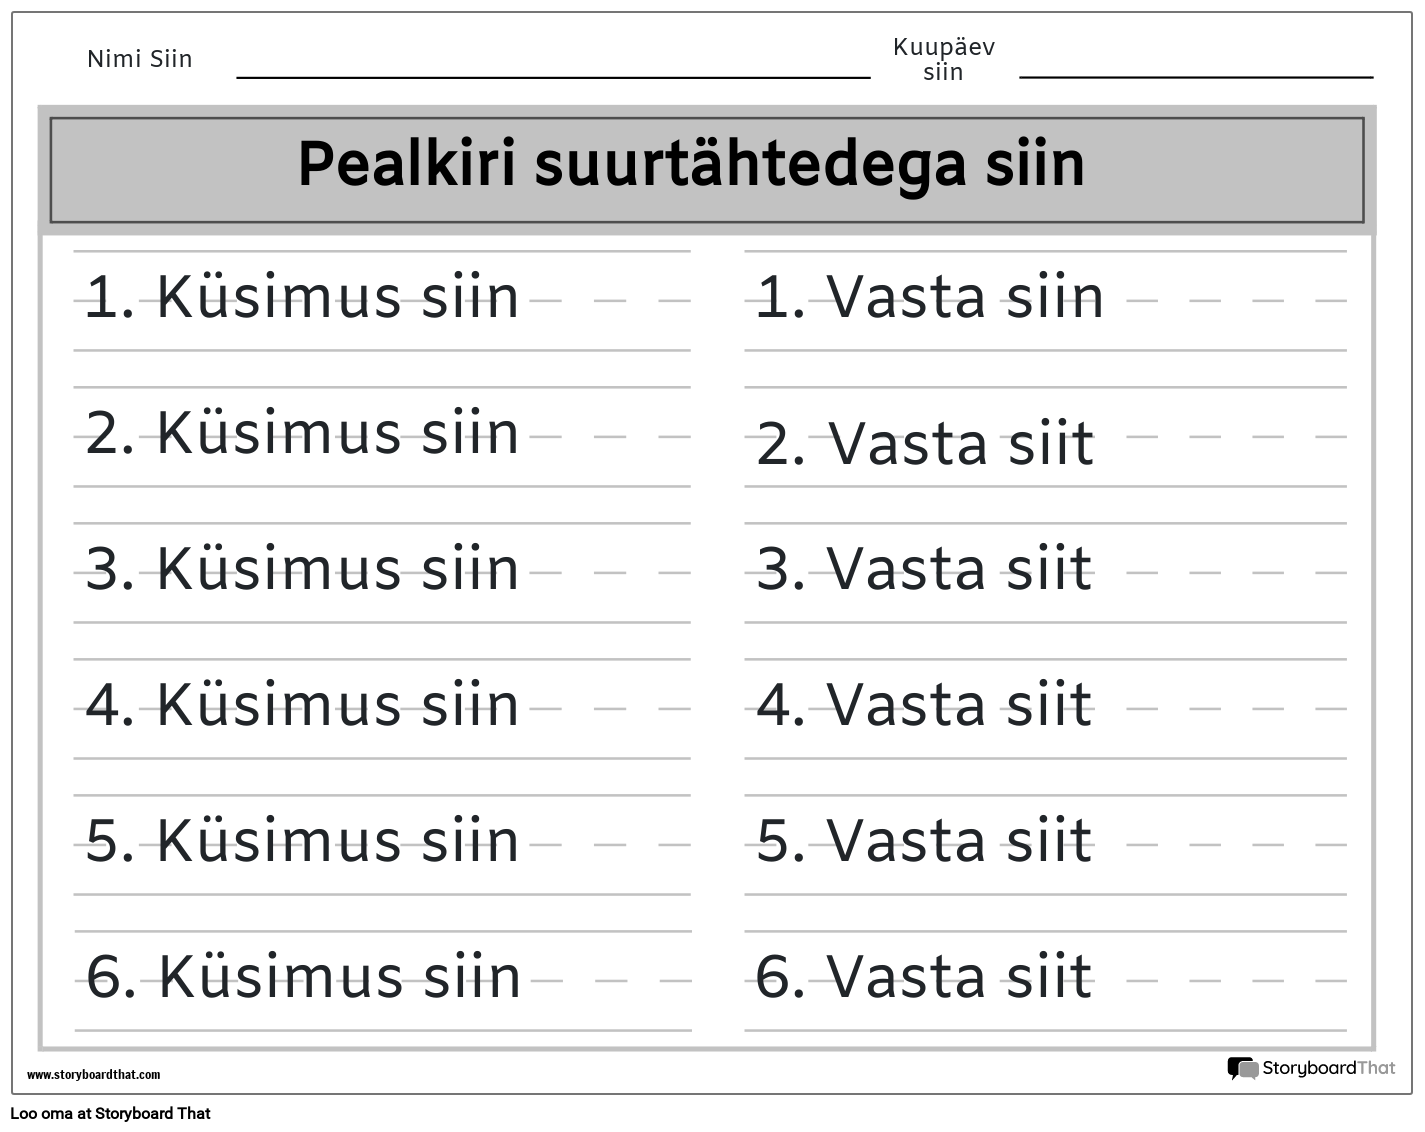Click the 1. Vasta siin answer
The width and height of the screenshot is (1425, 1132).
tap(929, 297)
